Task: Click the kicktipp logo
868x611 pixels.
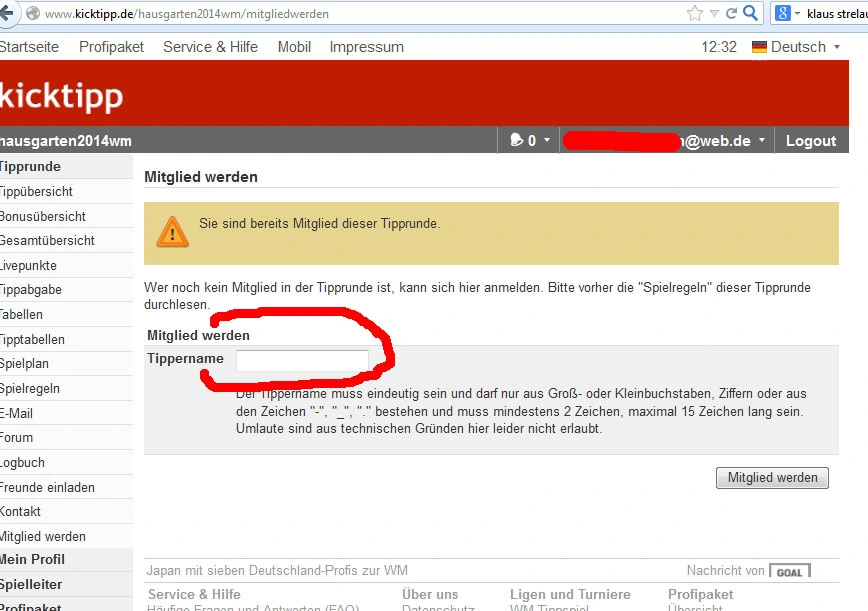Action: 60,96
